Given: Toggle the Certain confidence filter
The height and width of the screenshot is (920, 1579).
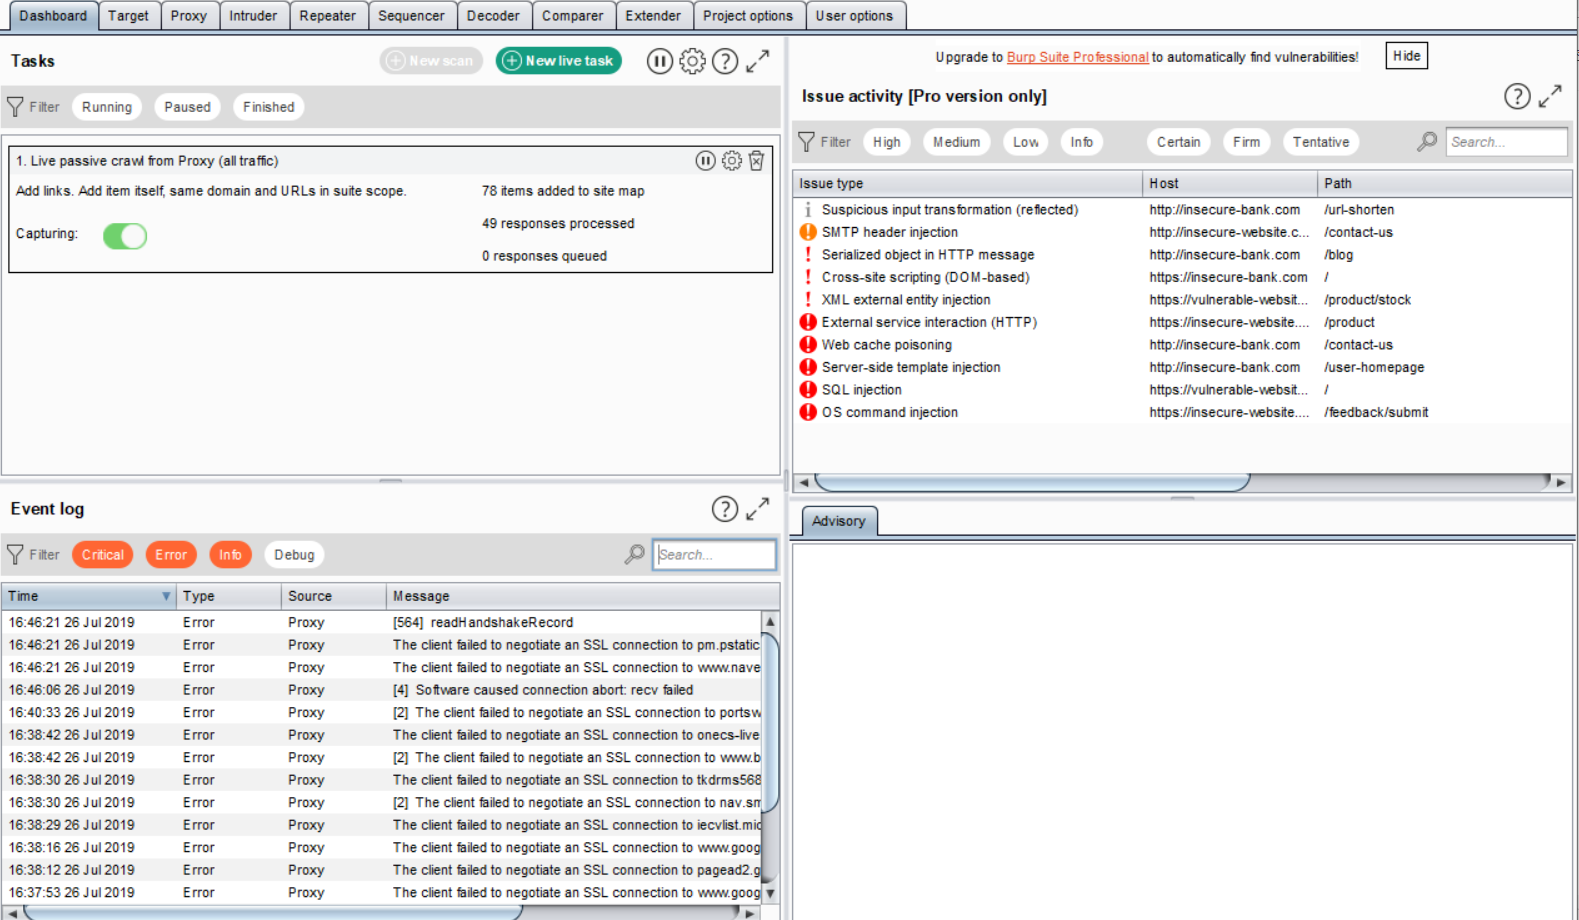Looking at the screenshot, I should pyautogui.click(x=1179, y=142).
